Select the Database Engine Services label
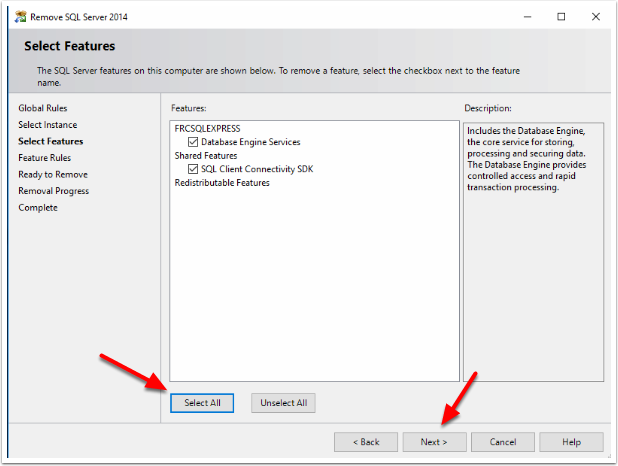618x466 pixels. (x=251, y=142)
